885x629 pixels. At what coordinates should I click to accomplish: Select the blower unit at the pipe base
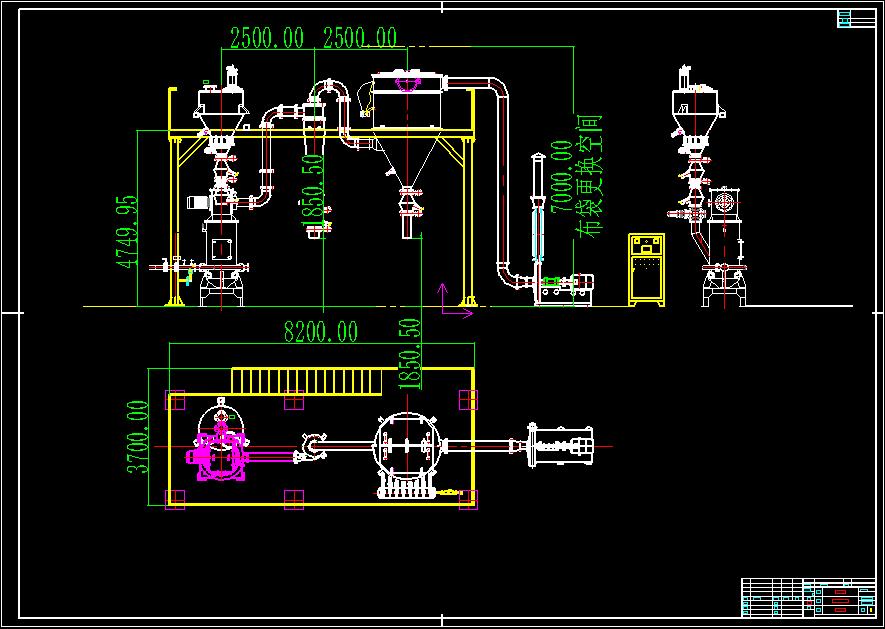point(566,287)
